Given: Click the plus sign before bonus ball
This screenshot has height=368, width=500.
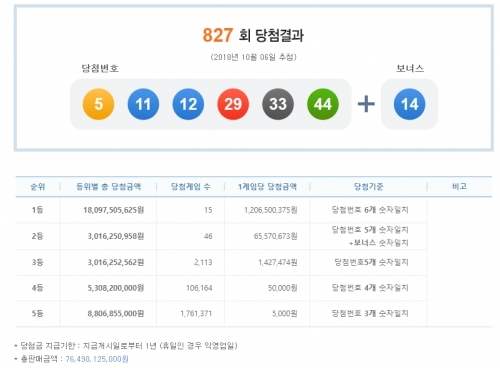Looking at the screenshot, I should coord(366,104).
